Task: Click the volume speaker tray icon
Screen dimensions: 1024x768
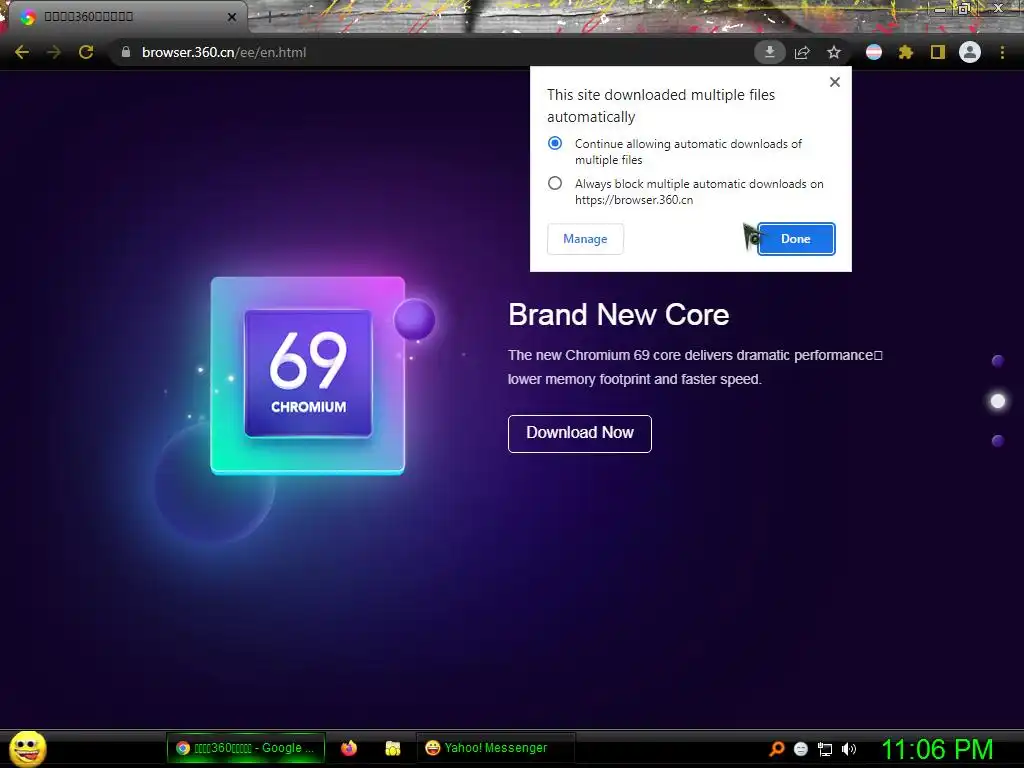Action: [x=849, y=749]
